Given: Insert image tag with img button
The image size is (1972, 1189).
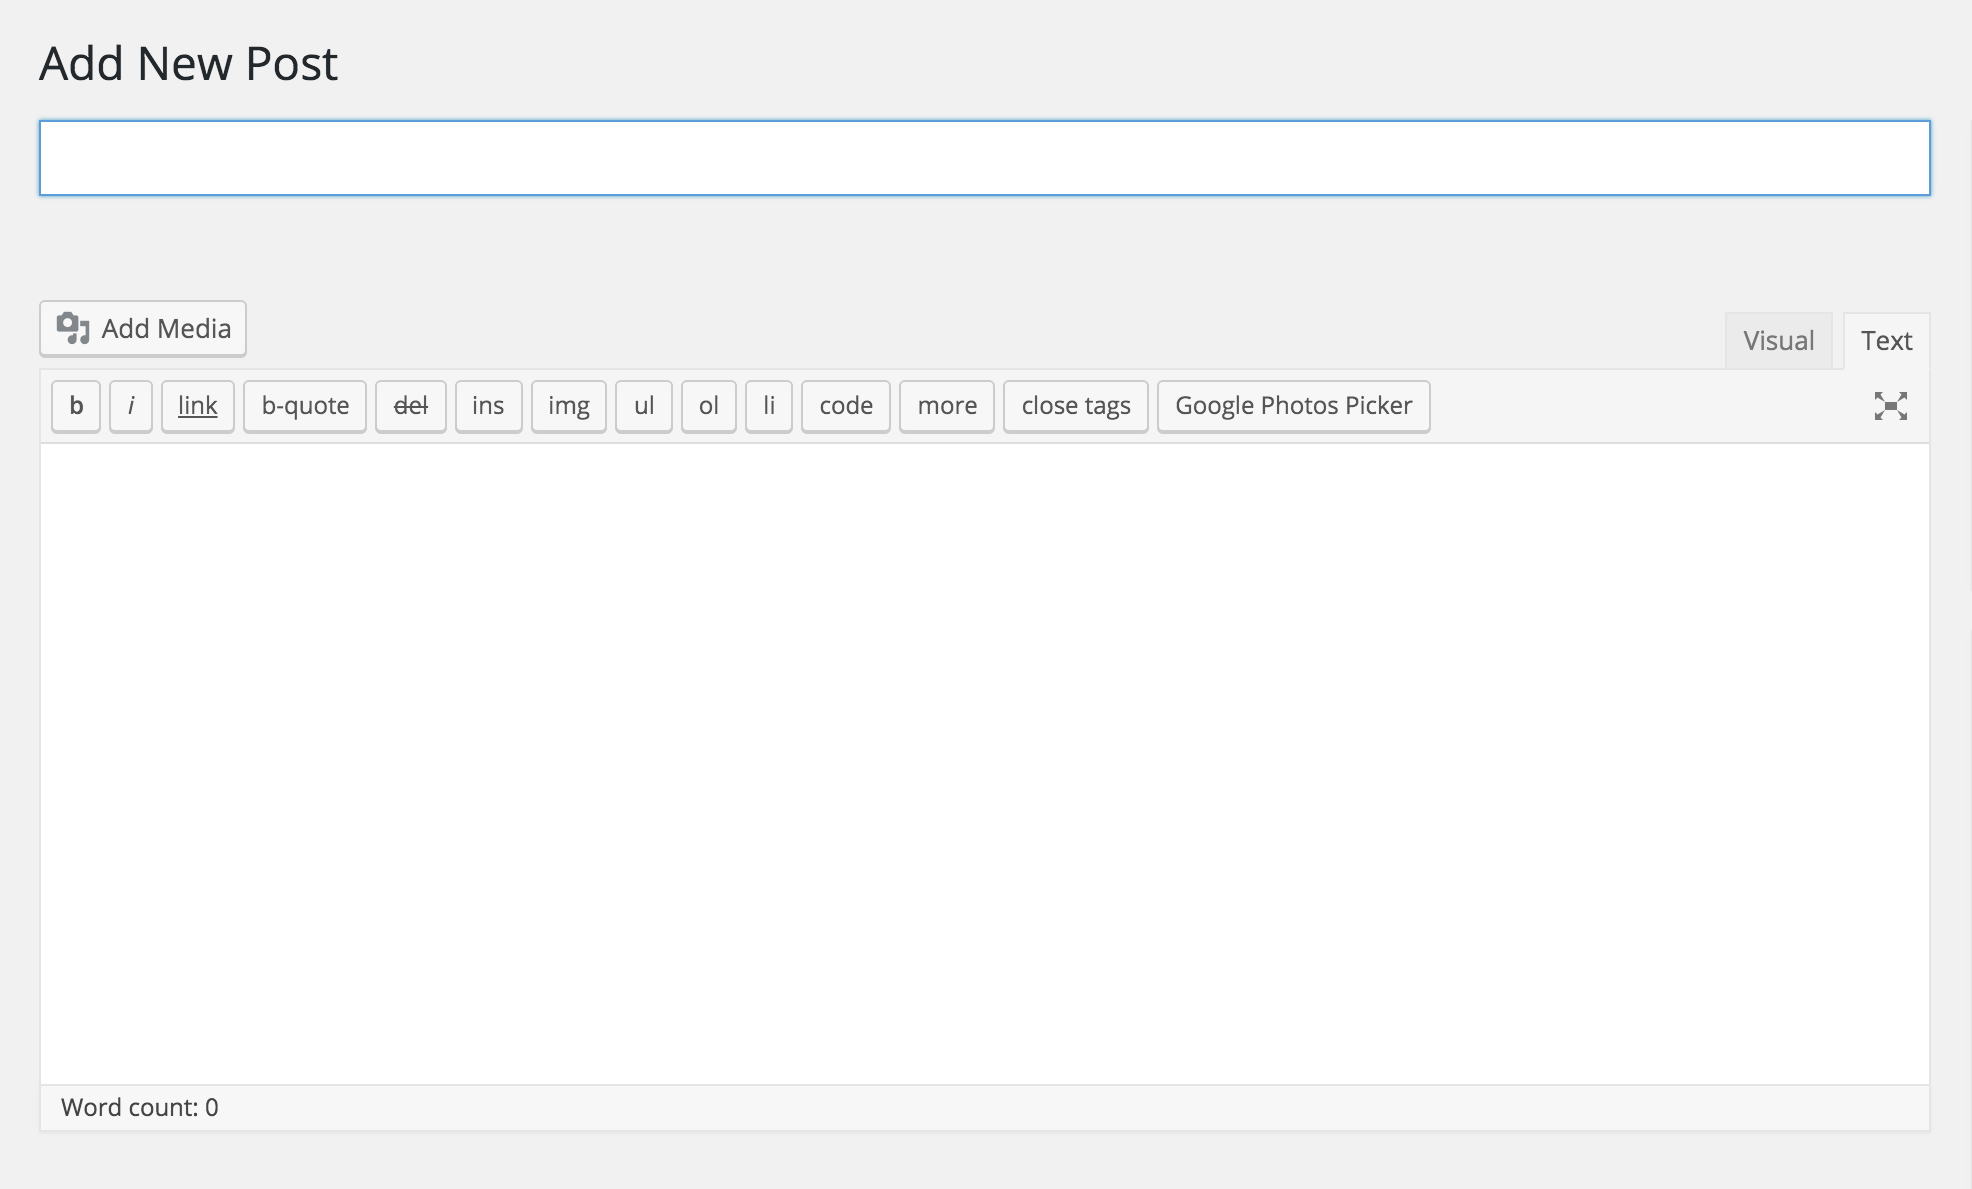Looking at the screenshot, I should point(569,406).
